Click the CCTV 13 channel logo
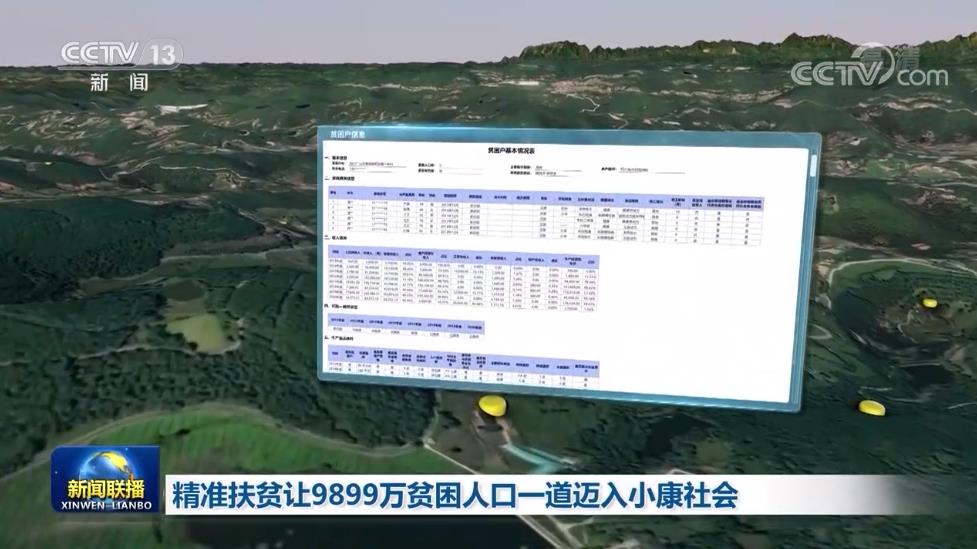This screenshot has width=977, height=549. point(120,52)
